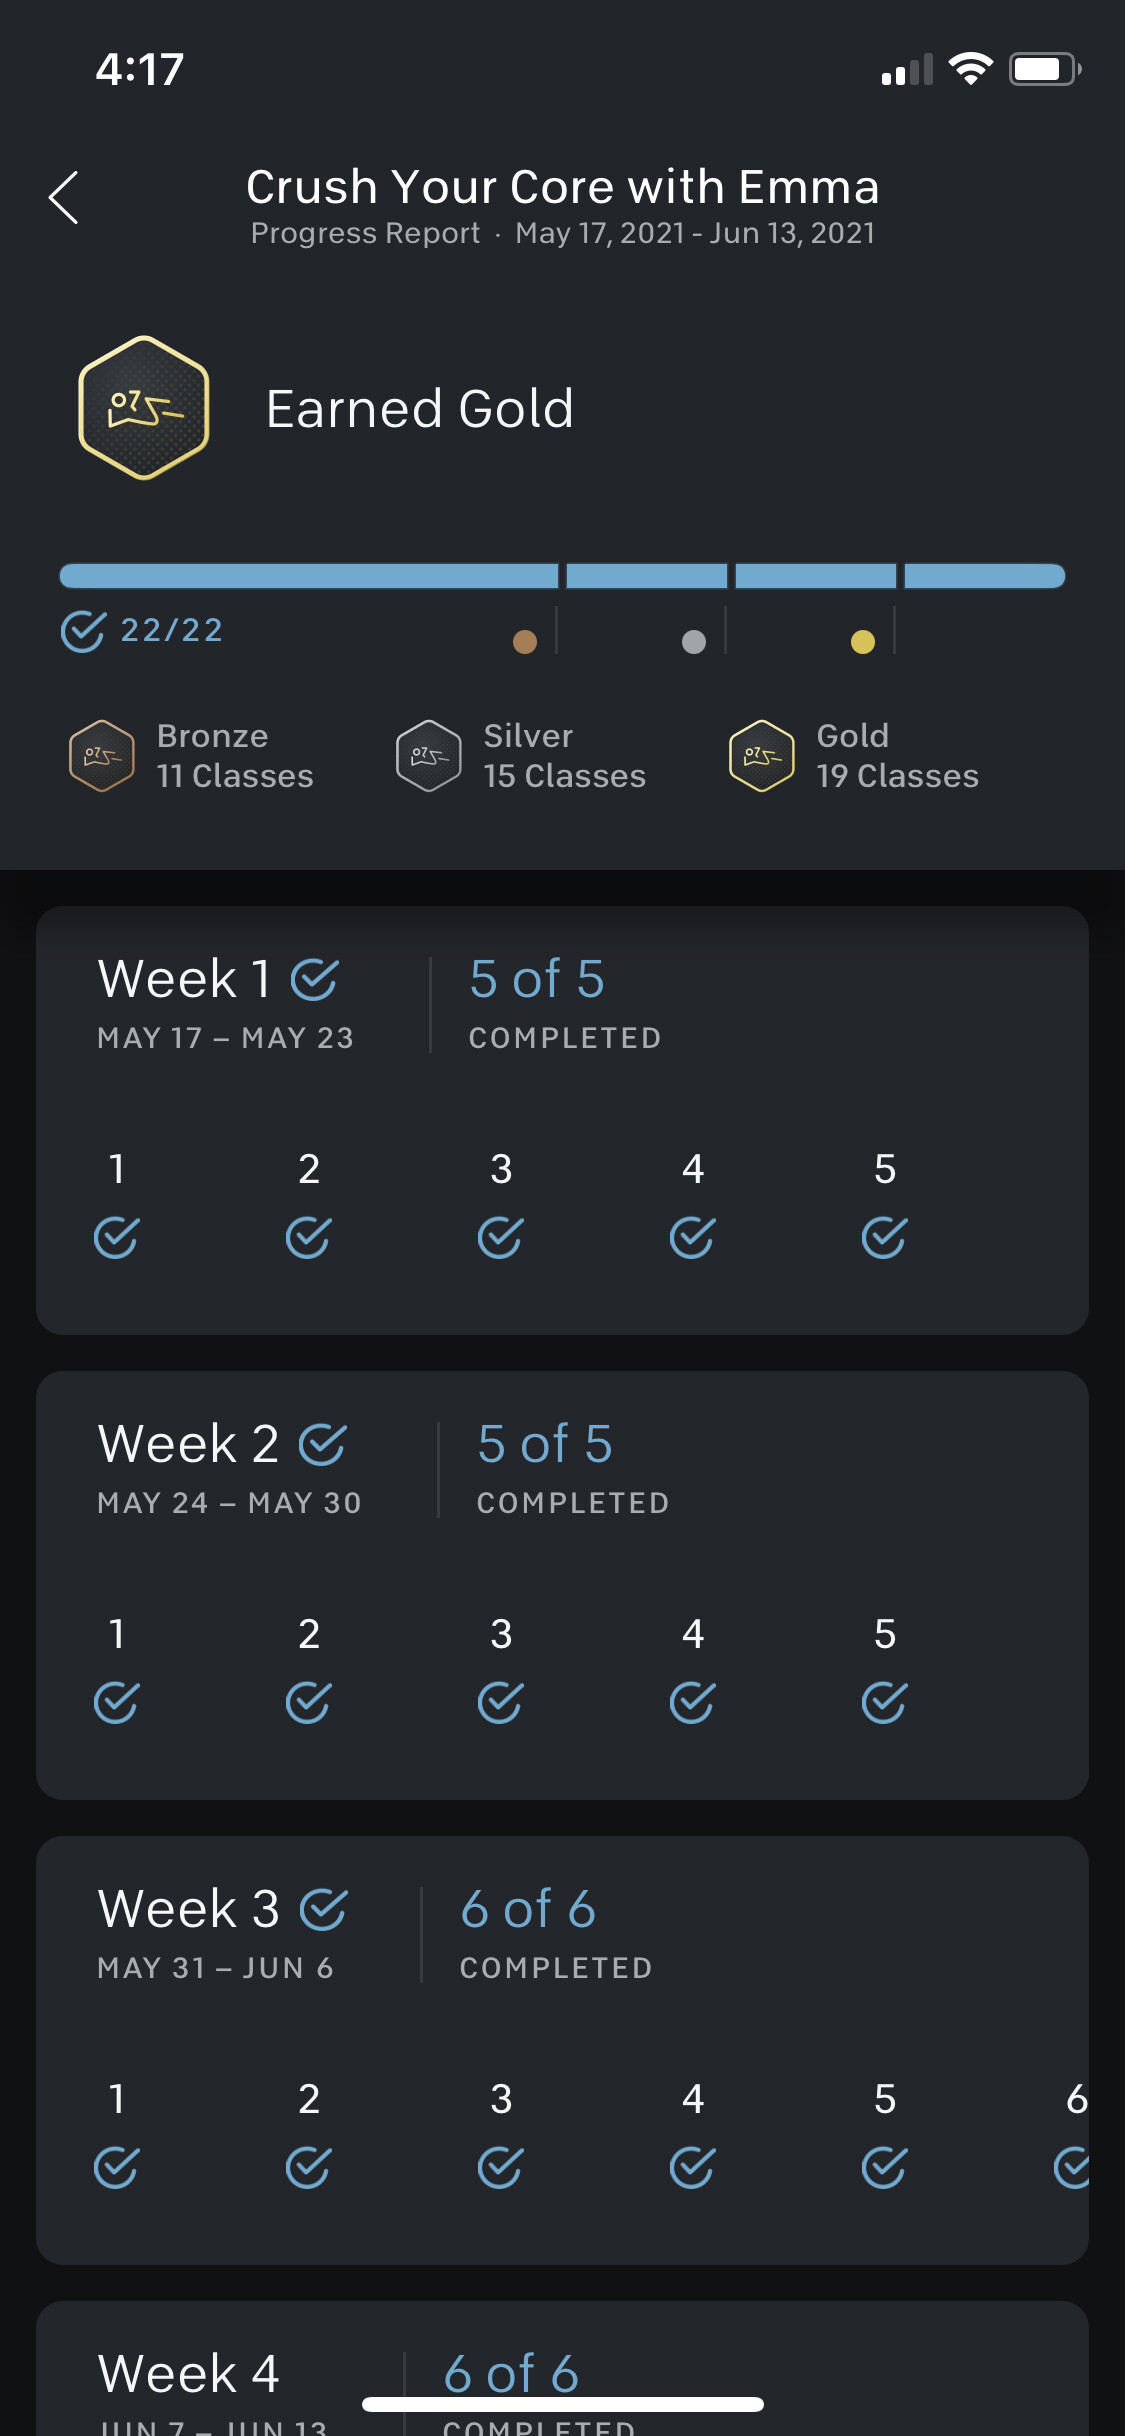
Task: Select the "5 of 5" label in Week 1
Action: pyautogui.click(x=537, y=979)
